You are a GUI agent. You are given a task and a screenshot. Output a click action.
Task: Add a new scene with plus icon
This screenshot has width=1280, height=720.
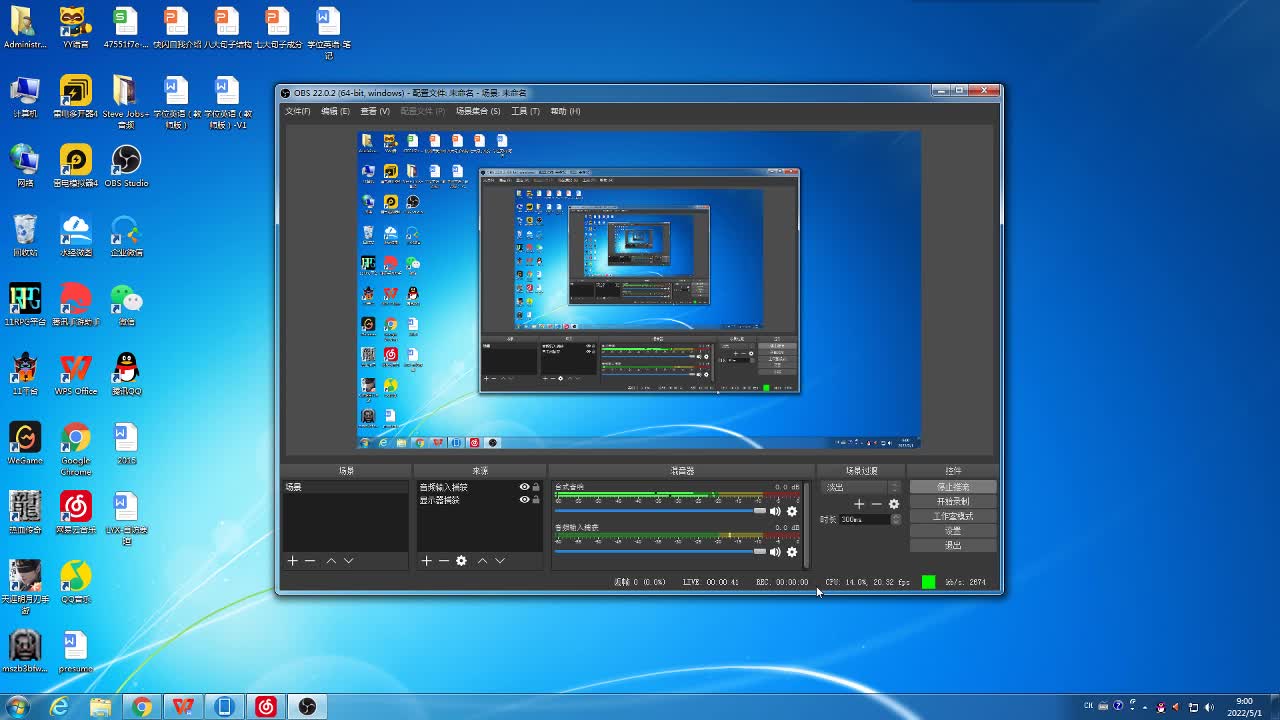292,561
